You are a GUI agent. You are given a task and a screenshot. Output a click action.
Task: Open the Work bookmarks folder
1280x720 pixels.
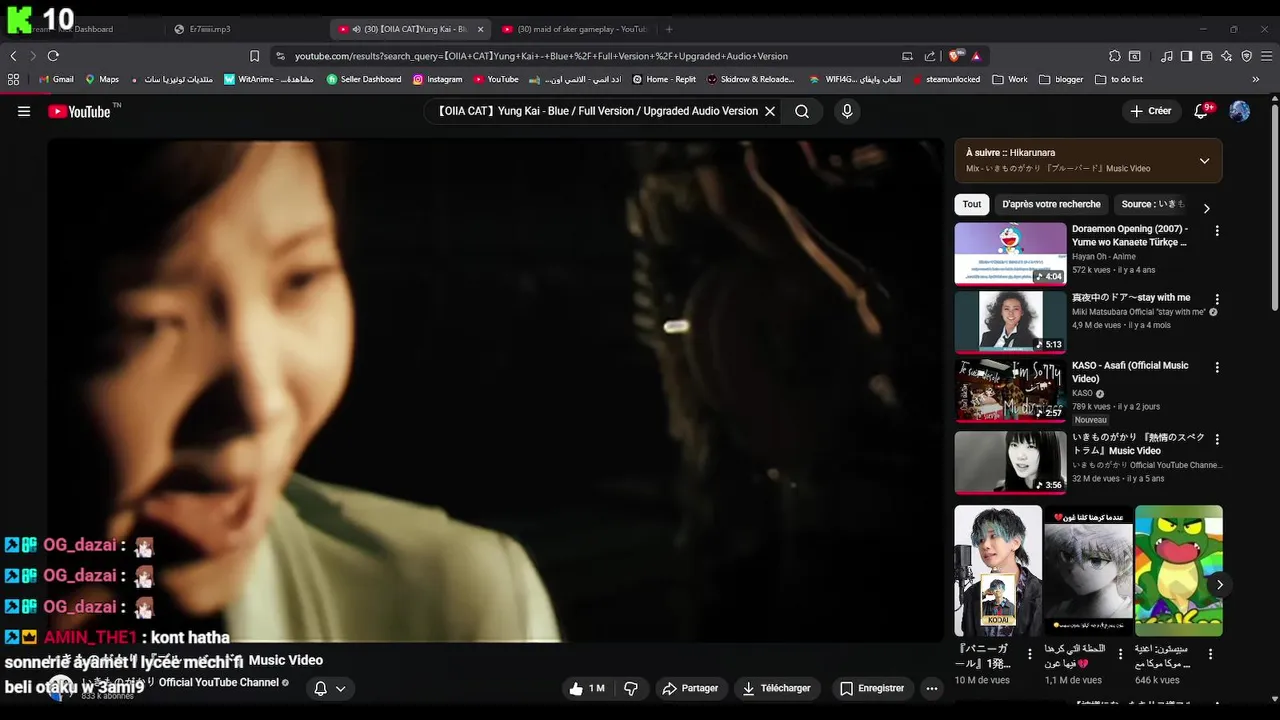[x=1010, y=79]
